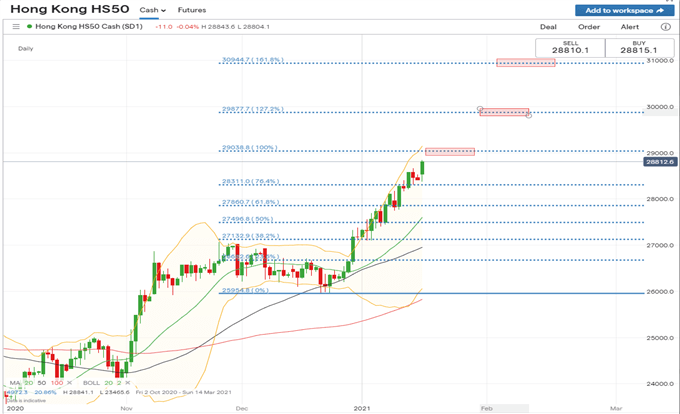Screen dimensions: 680x414
Task: Click the -11.0 change value in header
Action: click(x=164, y=27)
